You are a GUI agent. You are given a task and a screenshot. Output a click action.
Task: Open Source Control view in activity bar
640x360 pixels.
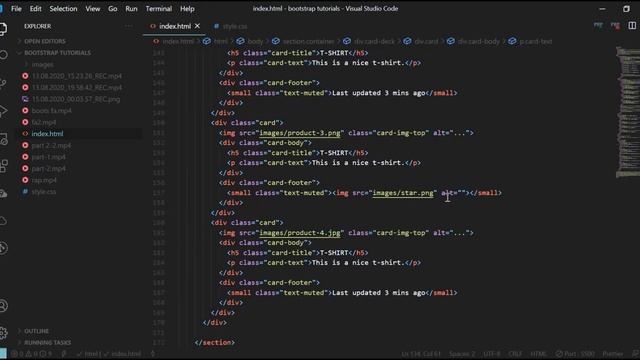pos(3,83)
